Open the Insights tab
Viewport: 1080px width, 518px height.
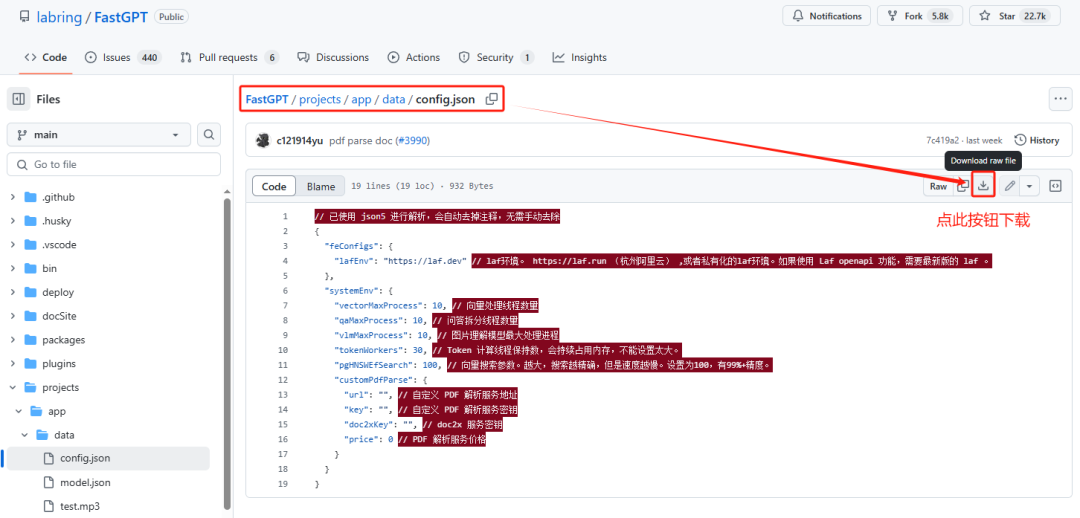pyautogui.click(x=579, y=57)
